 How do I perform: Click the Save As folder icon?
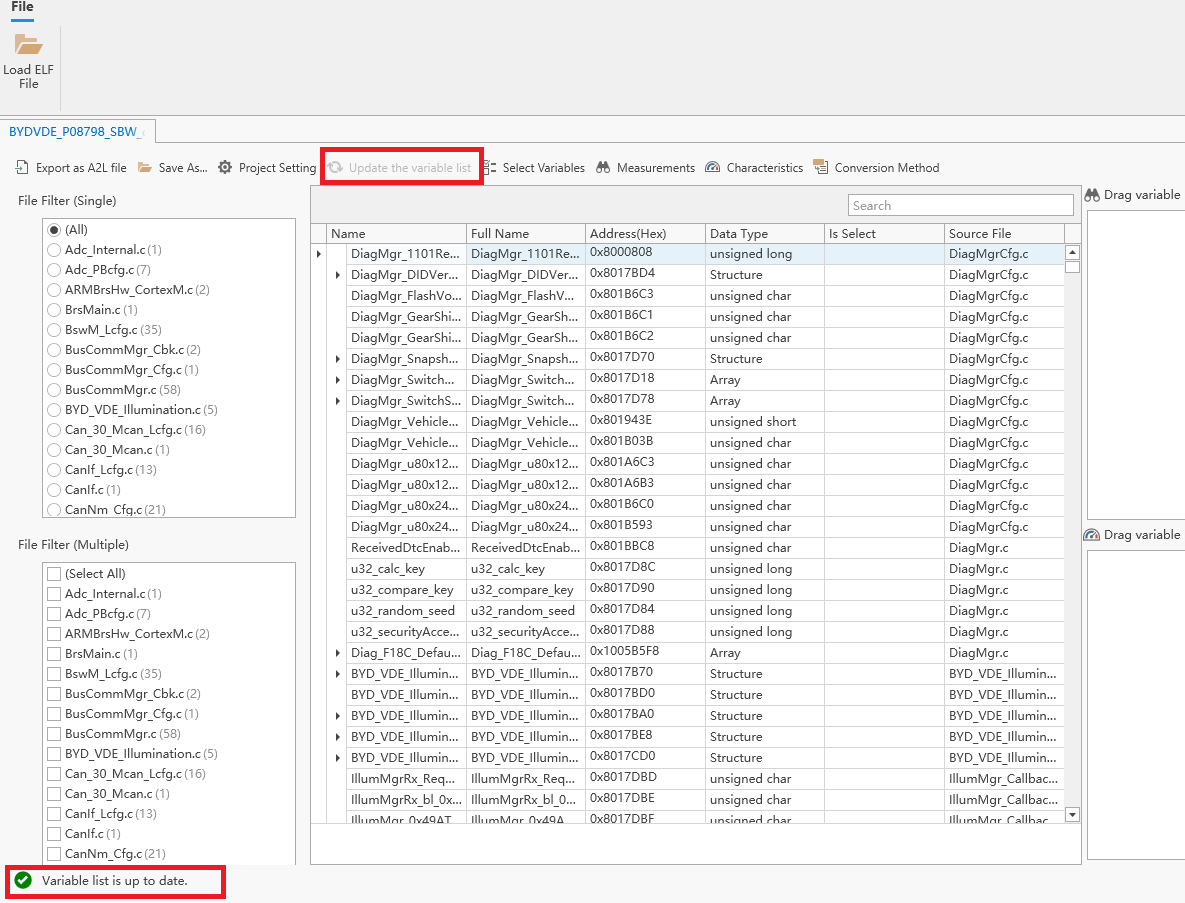(145, 168)
